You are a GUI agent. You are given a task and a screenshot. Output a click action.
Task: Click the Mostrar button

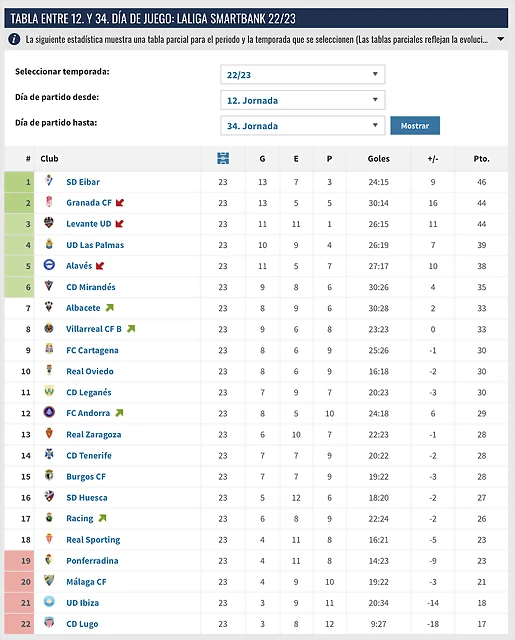tap(415, 126)
